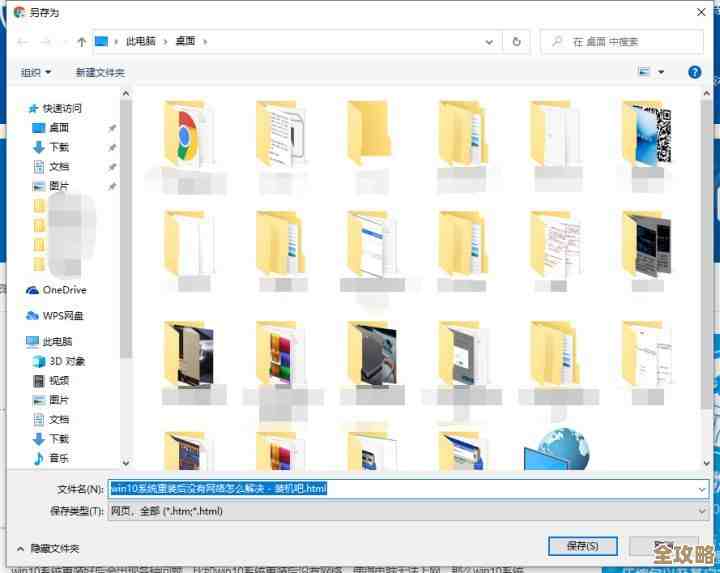
Task: Click the star icon of 快速访问
Action: pyautogui.click(x=33, y=109)
